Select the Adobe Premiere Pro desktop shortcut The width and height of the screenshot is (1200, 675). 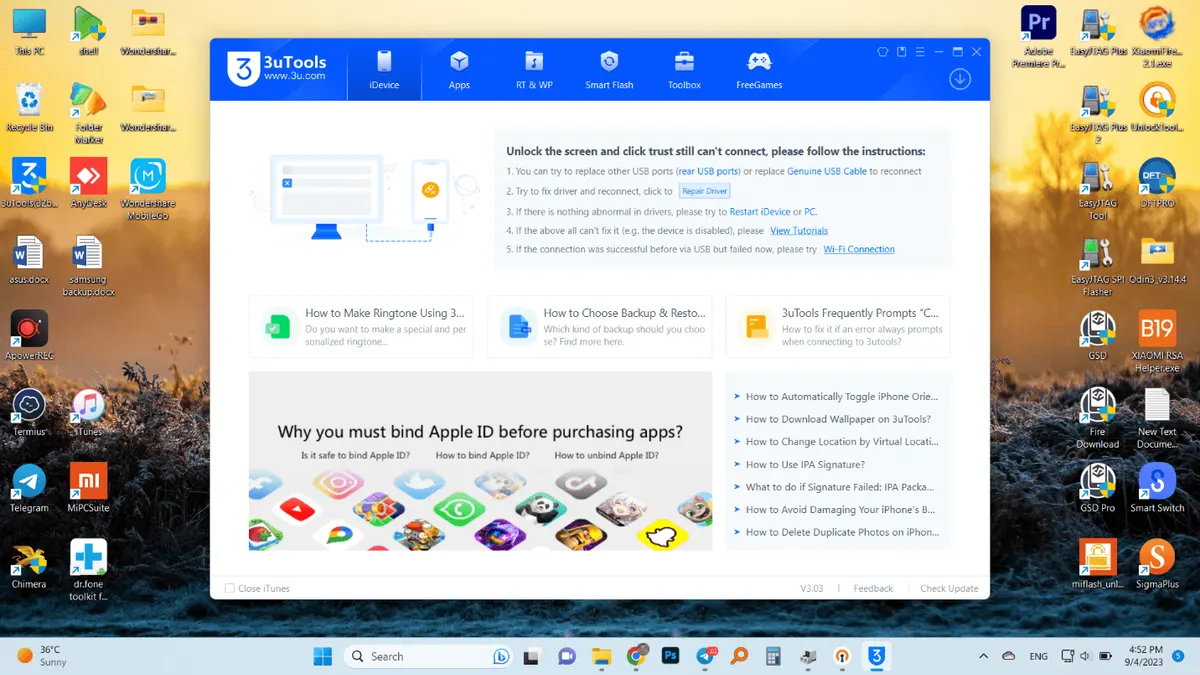coord(1039,38)
